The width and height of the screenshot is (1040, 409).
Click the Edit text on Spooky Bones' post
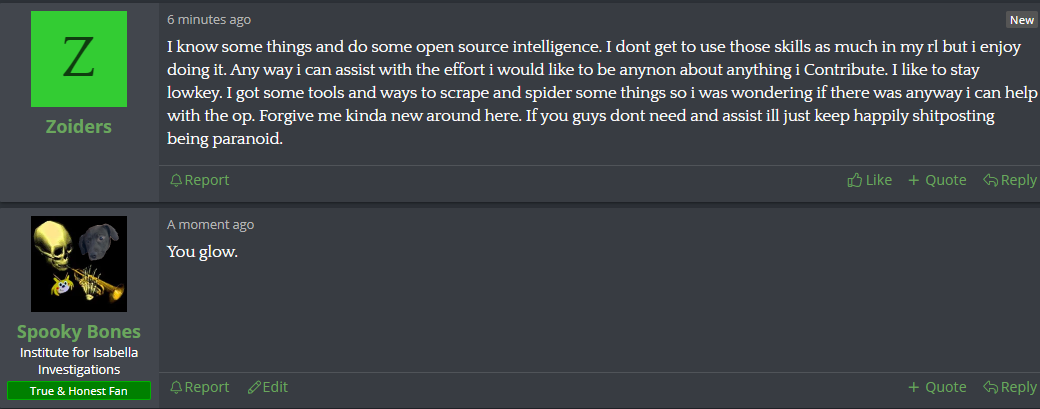tap(275, 387)
